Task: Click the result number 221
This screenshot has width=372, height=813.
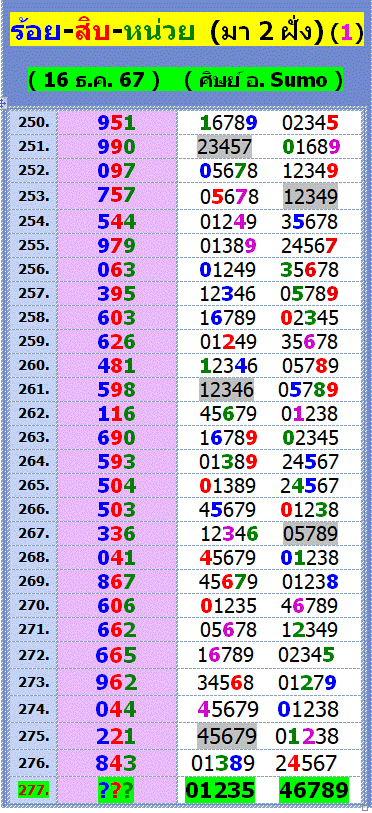Action: (x=117, y=736)
